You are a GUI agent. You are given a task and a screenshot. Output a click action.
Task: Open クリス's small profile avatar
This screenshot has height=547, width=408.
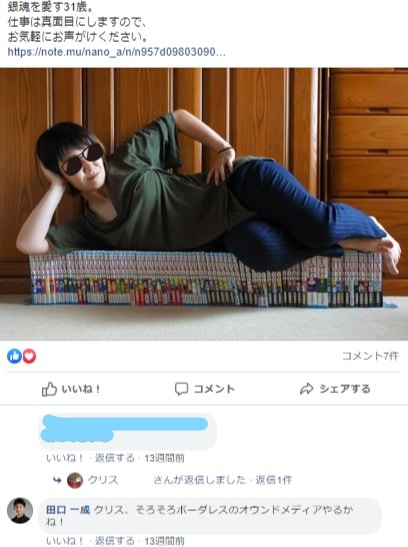pyautogui.click(x=75, y=480)
